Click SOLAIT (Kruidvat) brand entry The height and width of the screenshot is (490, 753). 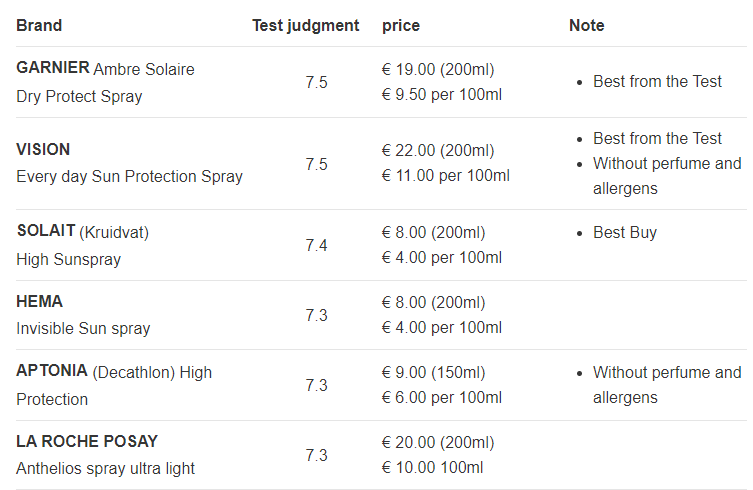83,232
